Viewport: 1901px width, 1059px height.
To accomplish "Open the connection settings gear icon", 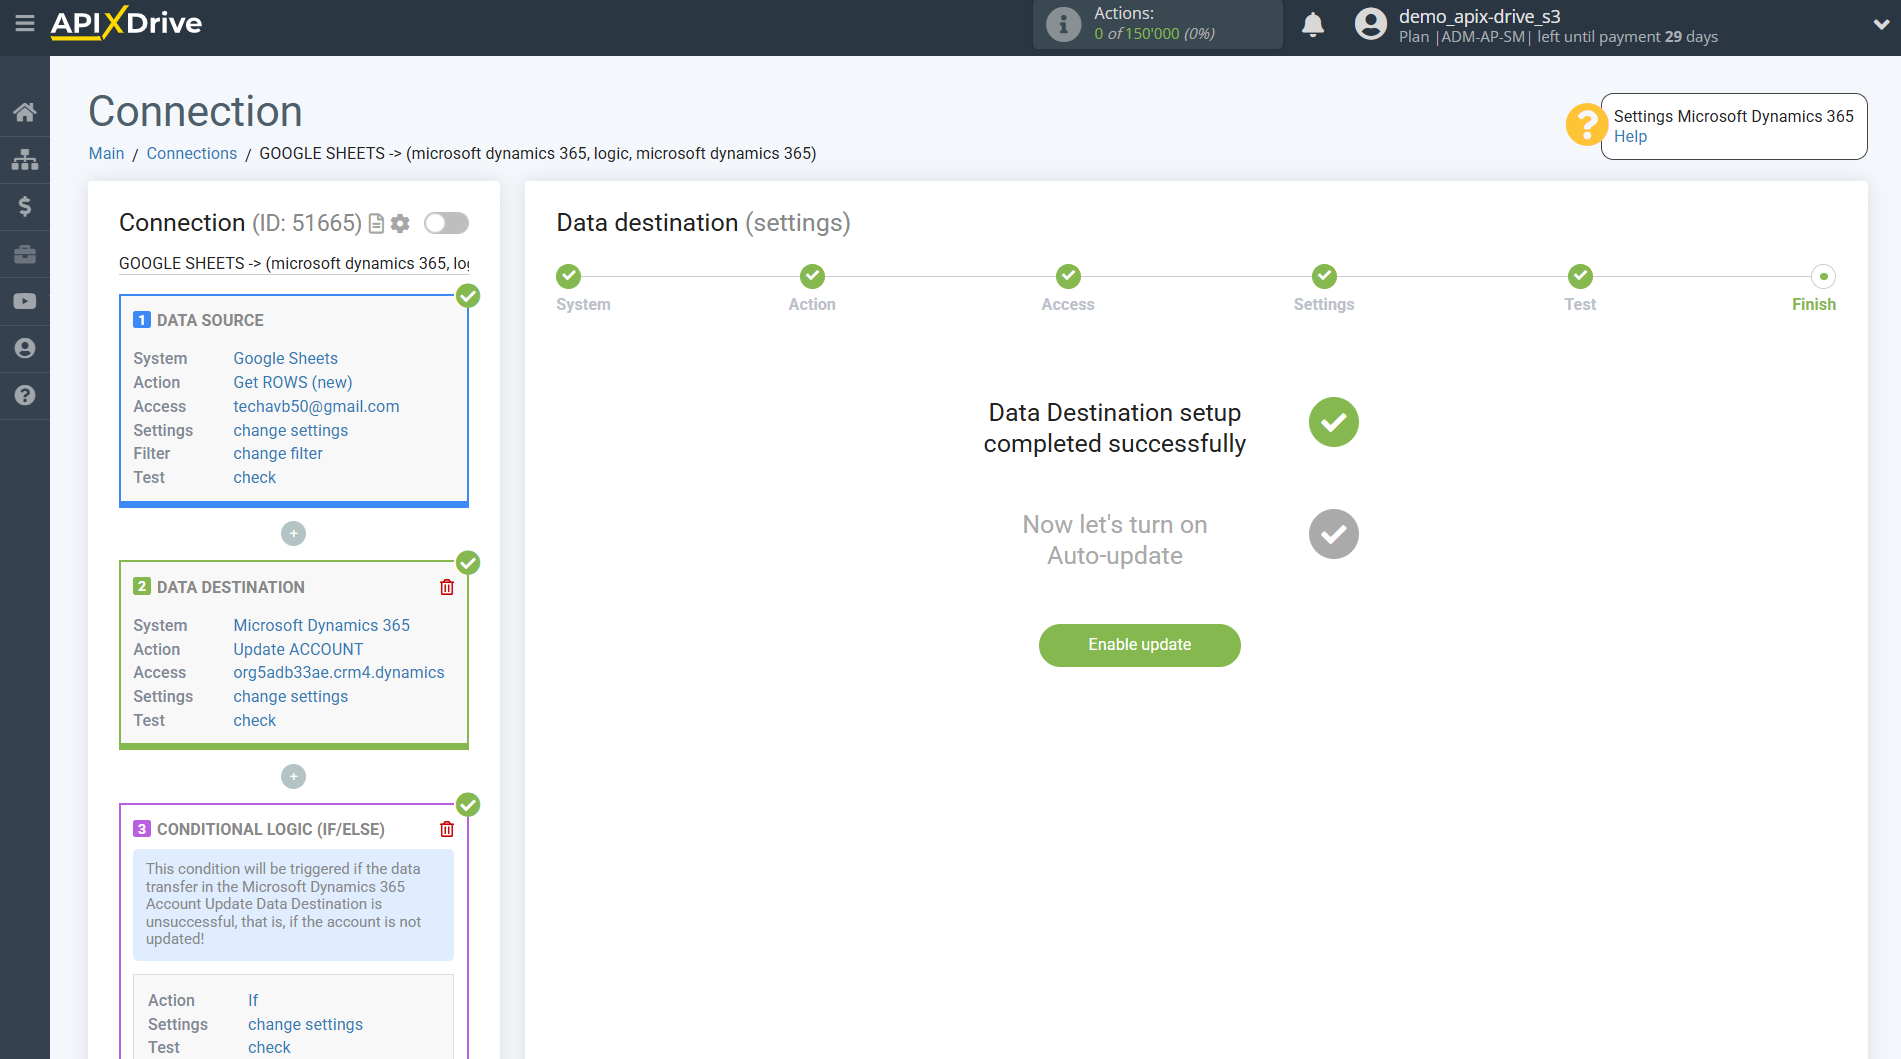I will point(400,224).
